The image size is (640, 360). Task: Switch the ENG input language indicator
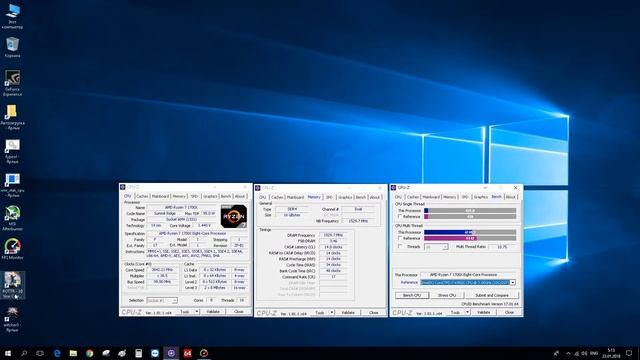(594, 353)
